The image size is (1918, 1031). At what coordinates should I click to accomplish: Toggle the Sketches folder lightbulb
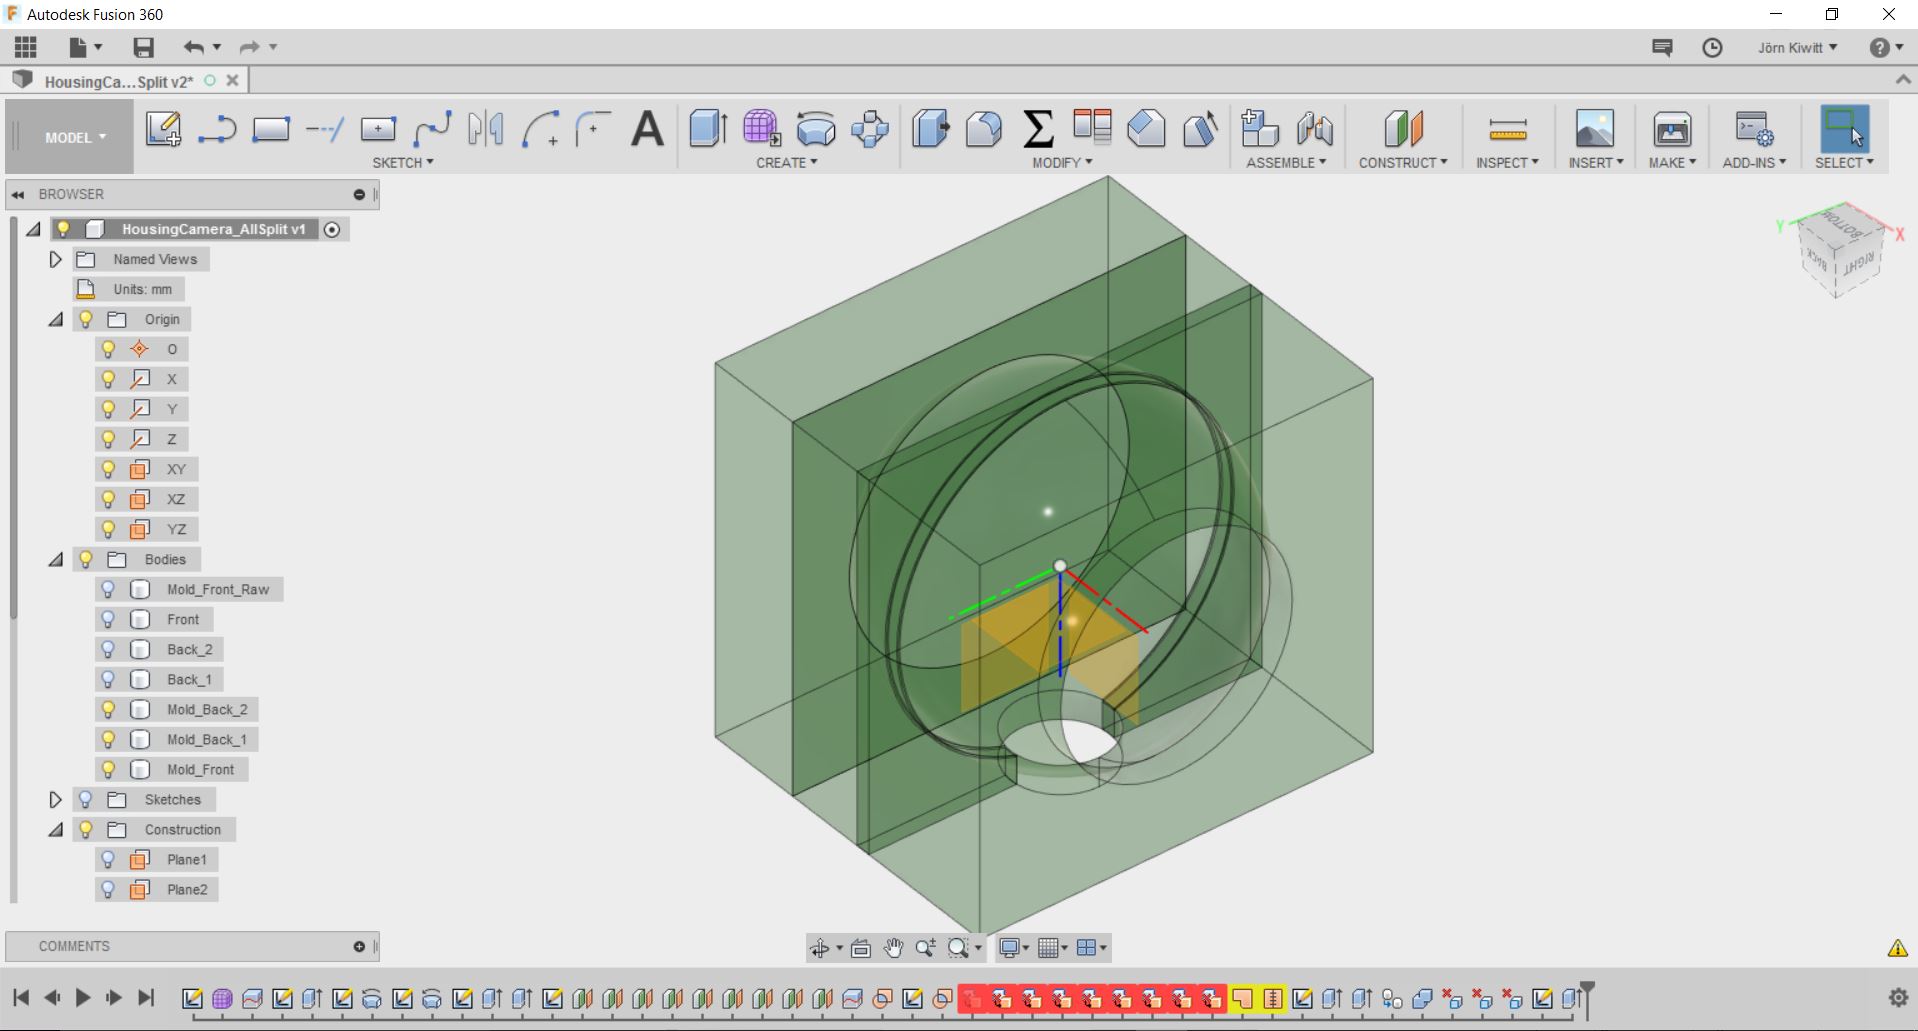(x=86, y=799)
